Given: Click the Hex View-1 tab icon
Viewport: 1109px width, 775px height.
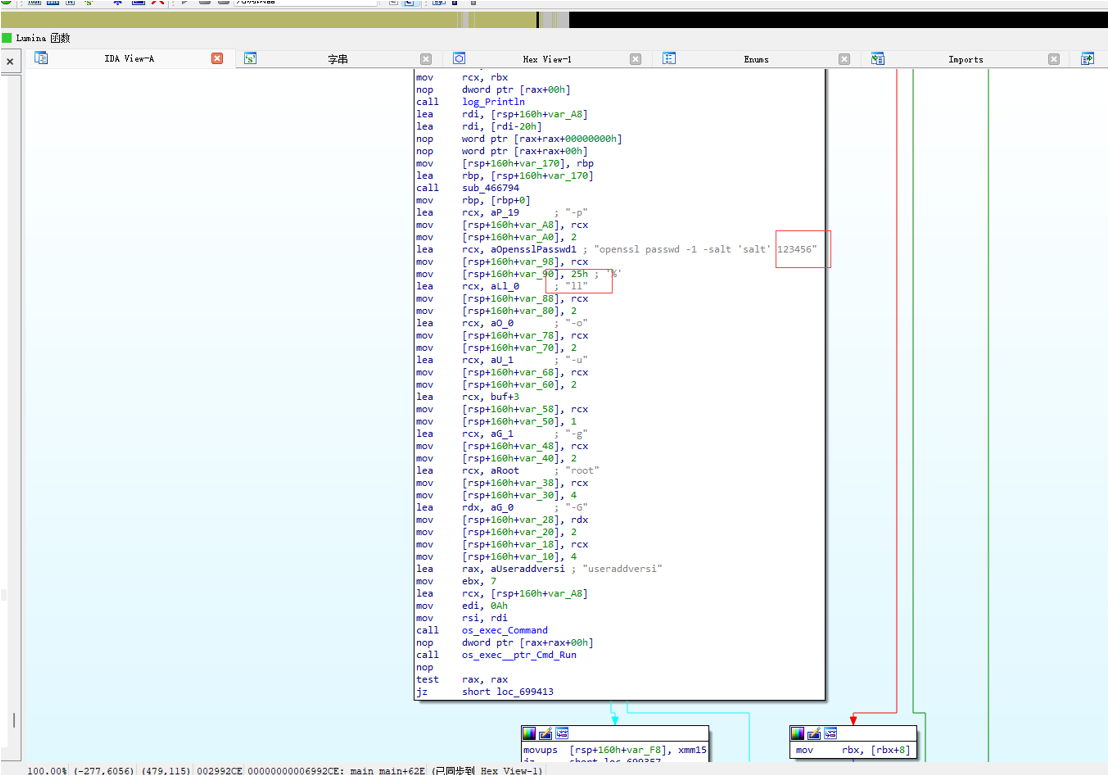Looking at the screenshot, I should [459, 59].
